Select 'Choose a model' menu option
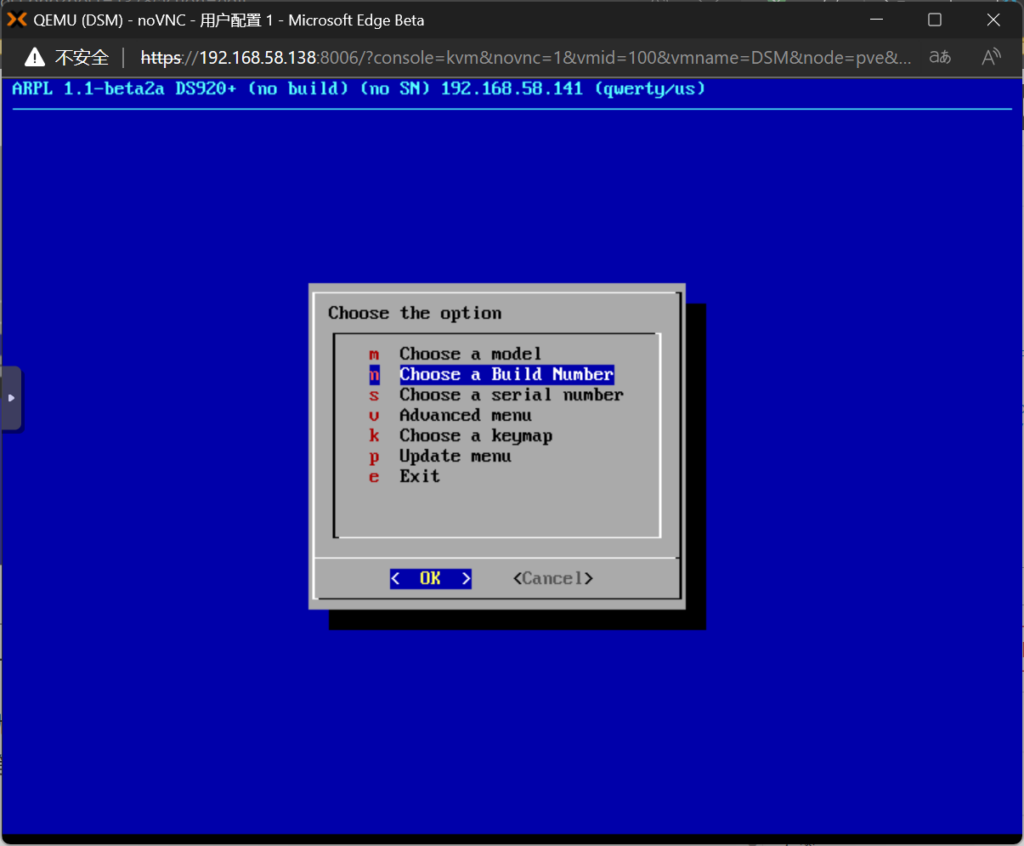1024x846 pixels. tap(470, 354)
